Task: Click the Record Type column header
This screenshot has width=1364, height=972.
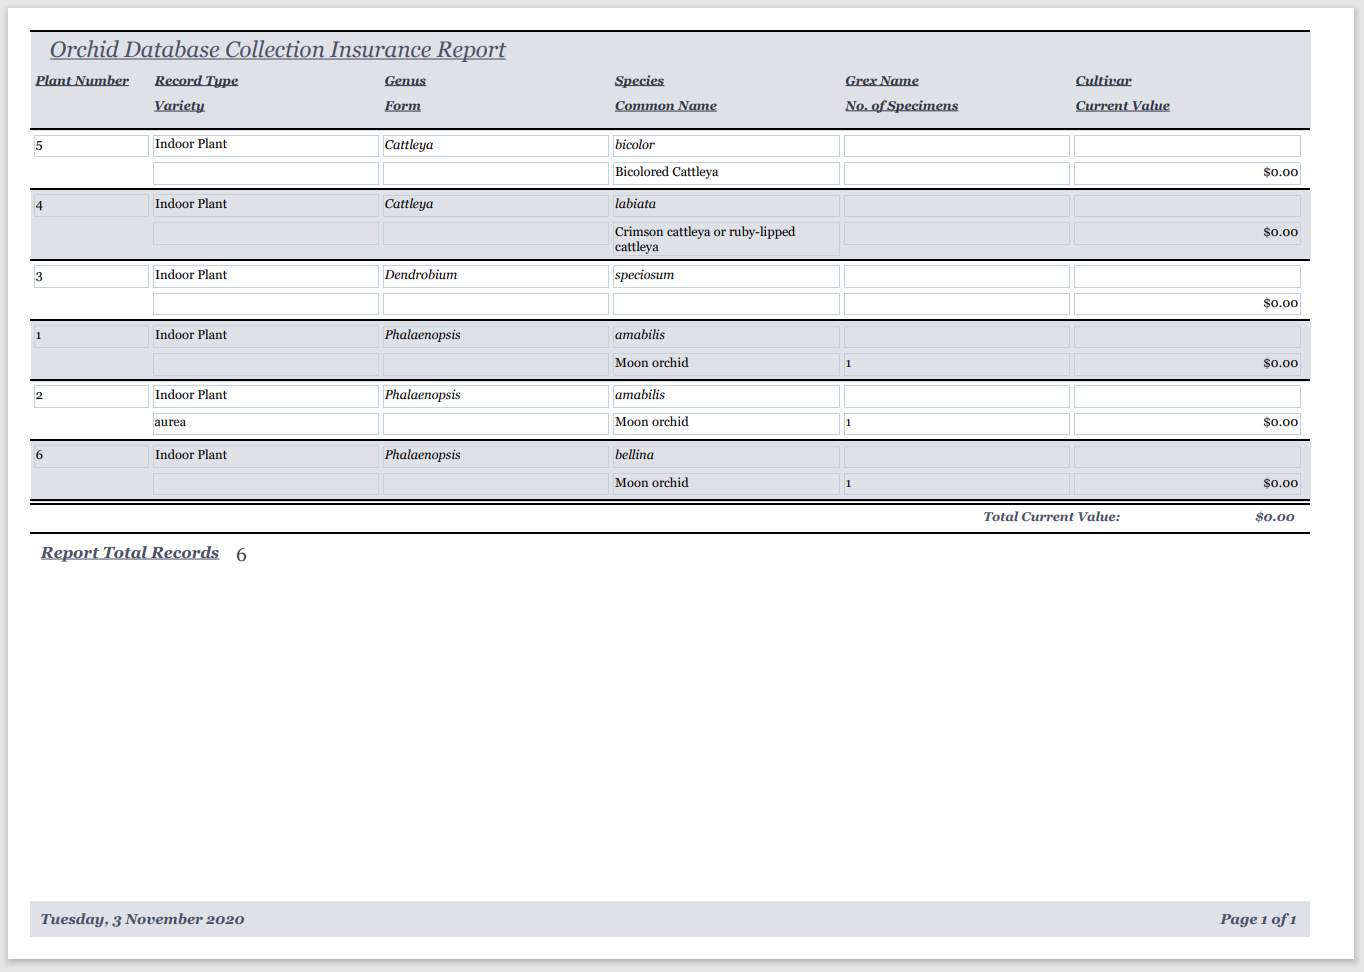Action: [x=196, y=81]
